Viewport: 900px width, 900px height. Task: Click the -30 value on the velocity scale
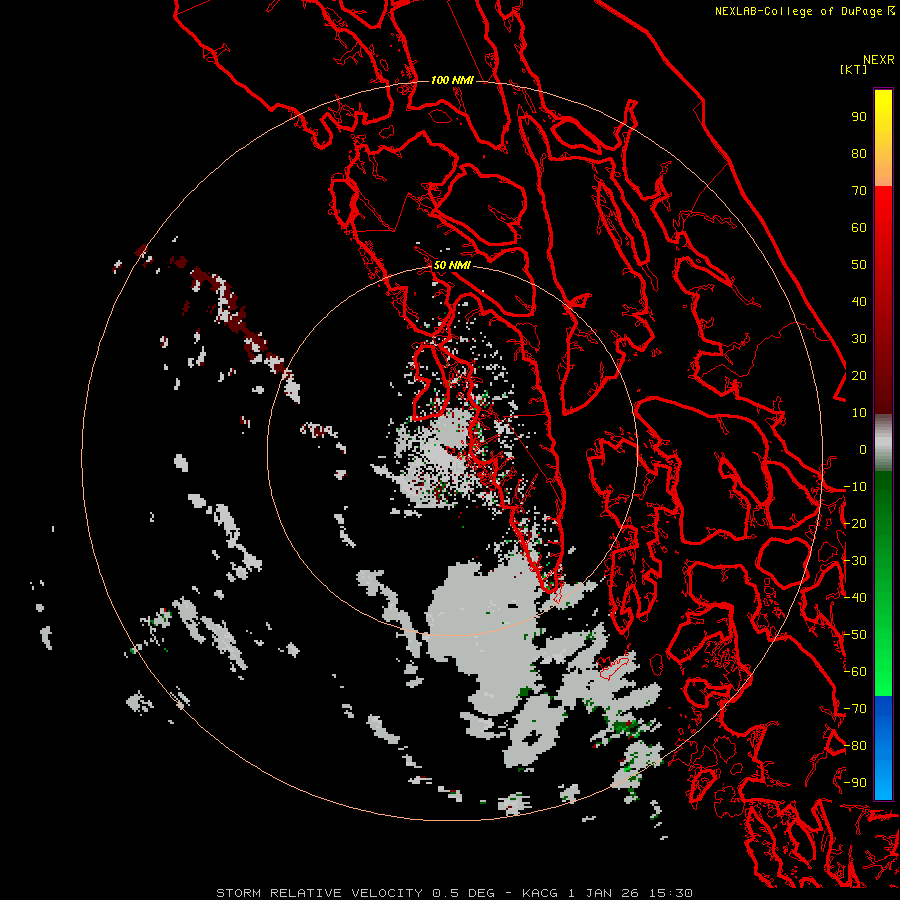click(855, 561)
